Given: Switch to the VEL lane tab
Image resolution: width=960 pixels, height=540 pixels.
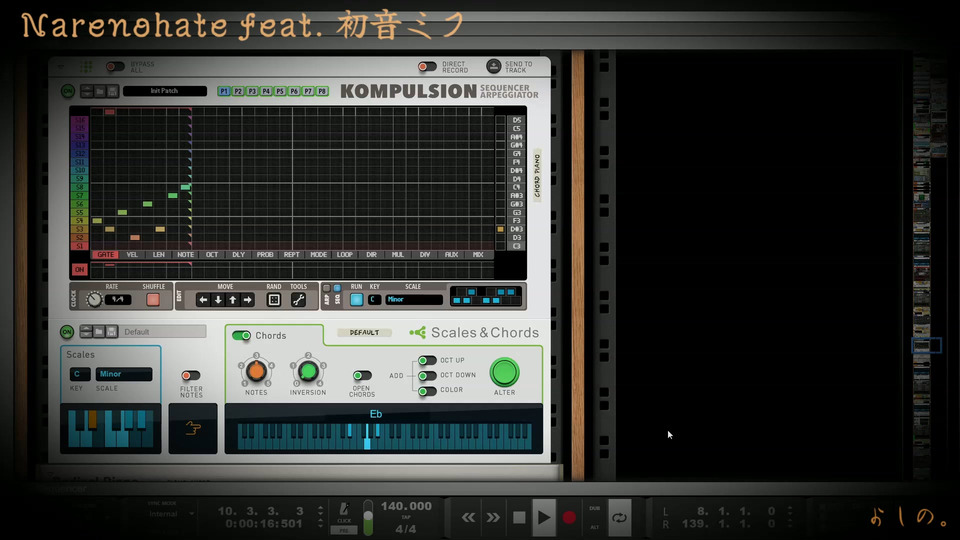Looking at the screenshot, I should (132, 255).
